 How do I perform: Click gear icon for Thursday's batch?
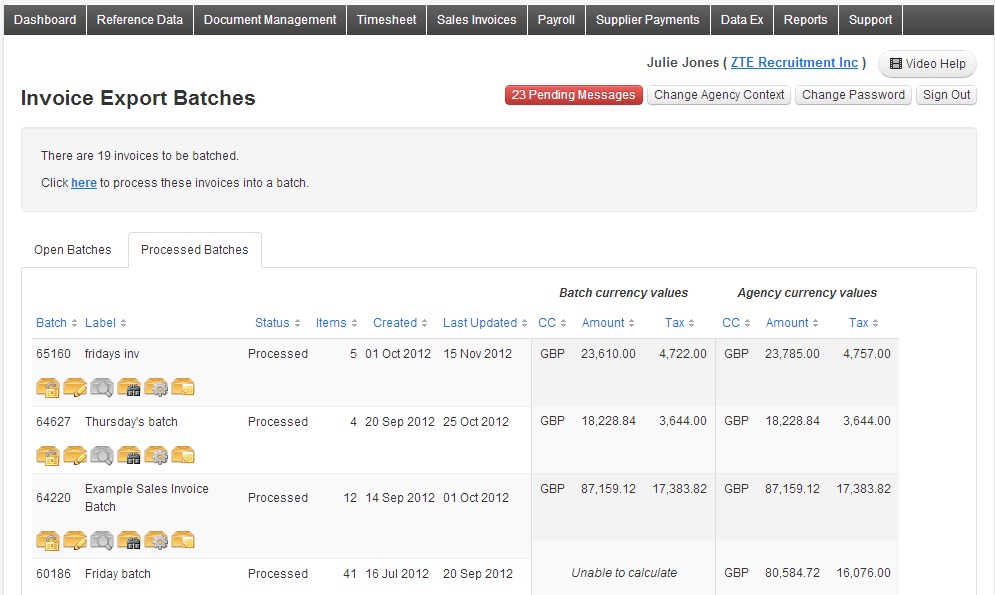[x=156, y=455]
